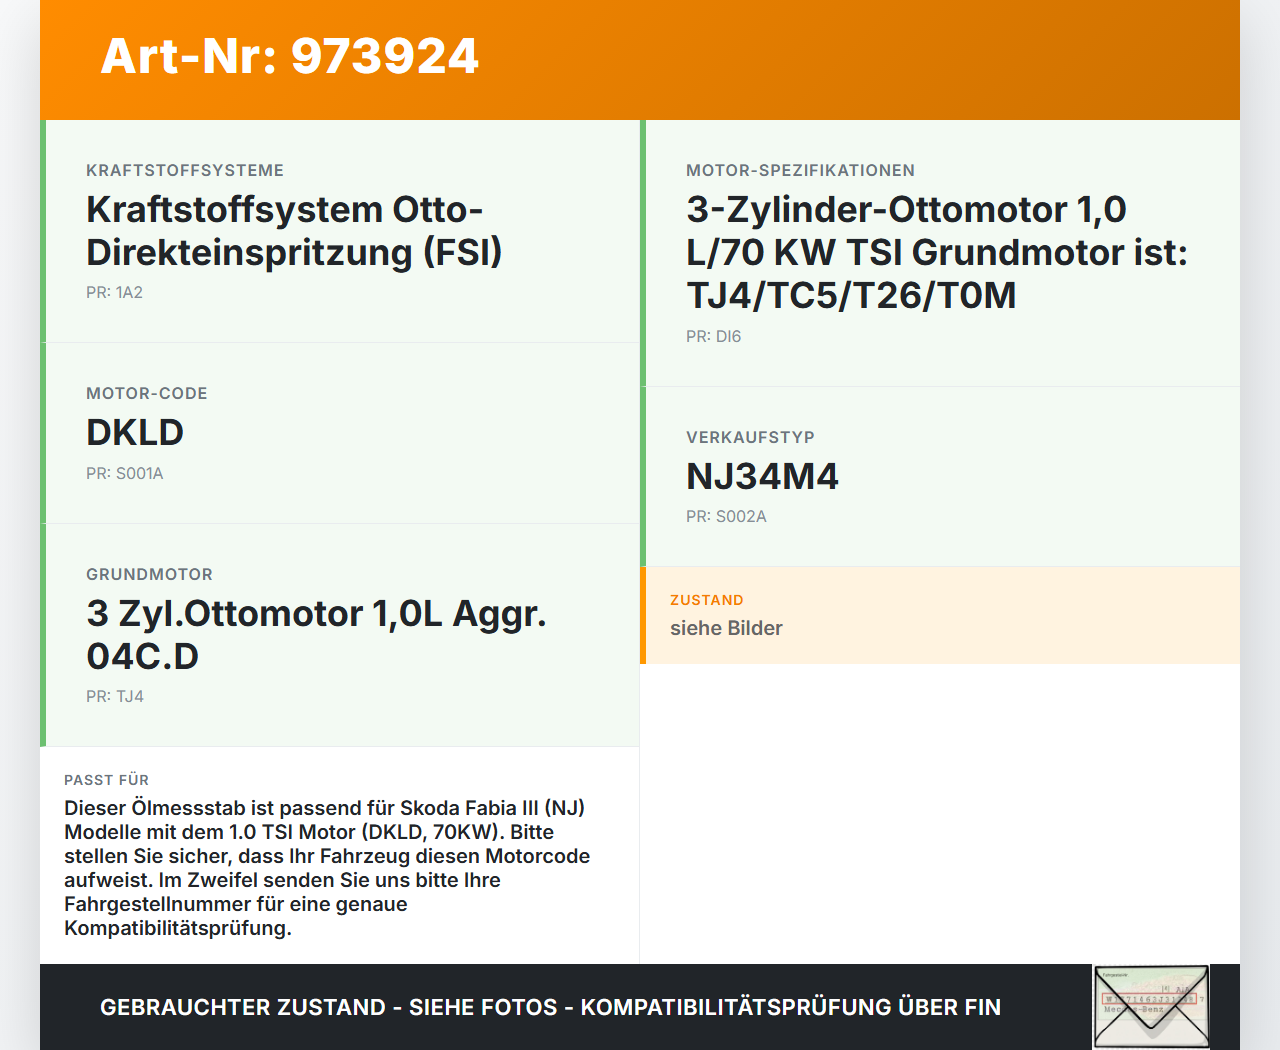Click '3 Zyl.Ottomotor 1,0L Aggr. 04C.D' text

316,635
